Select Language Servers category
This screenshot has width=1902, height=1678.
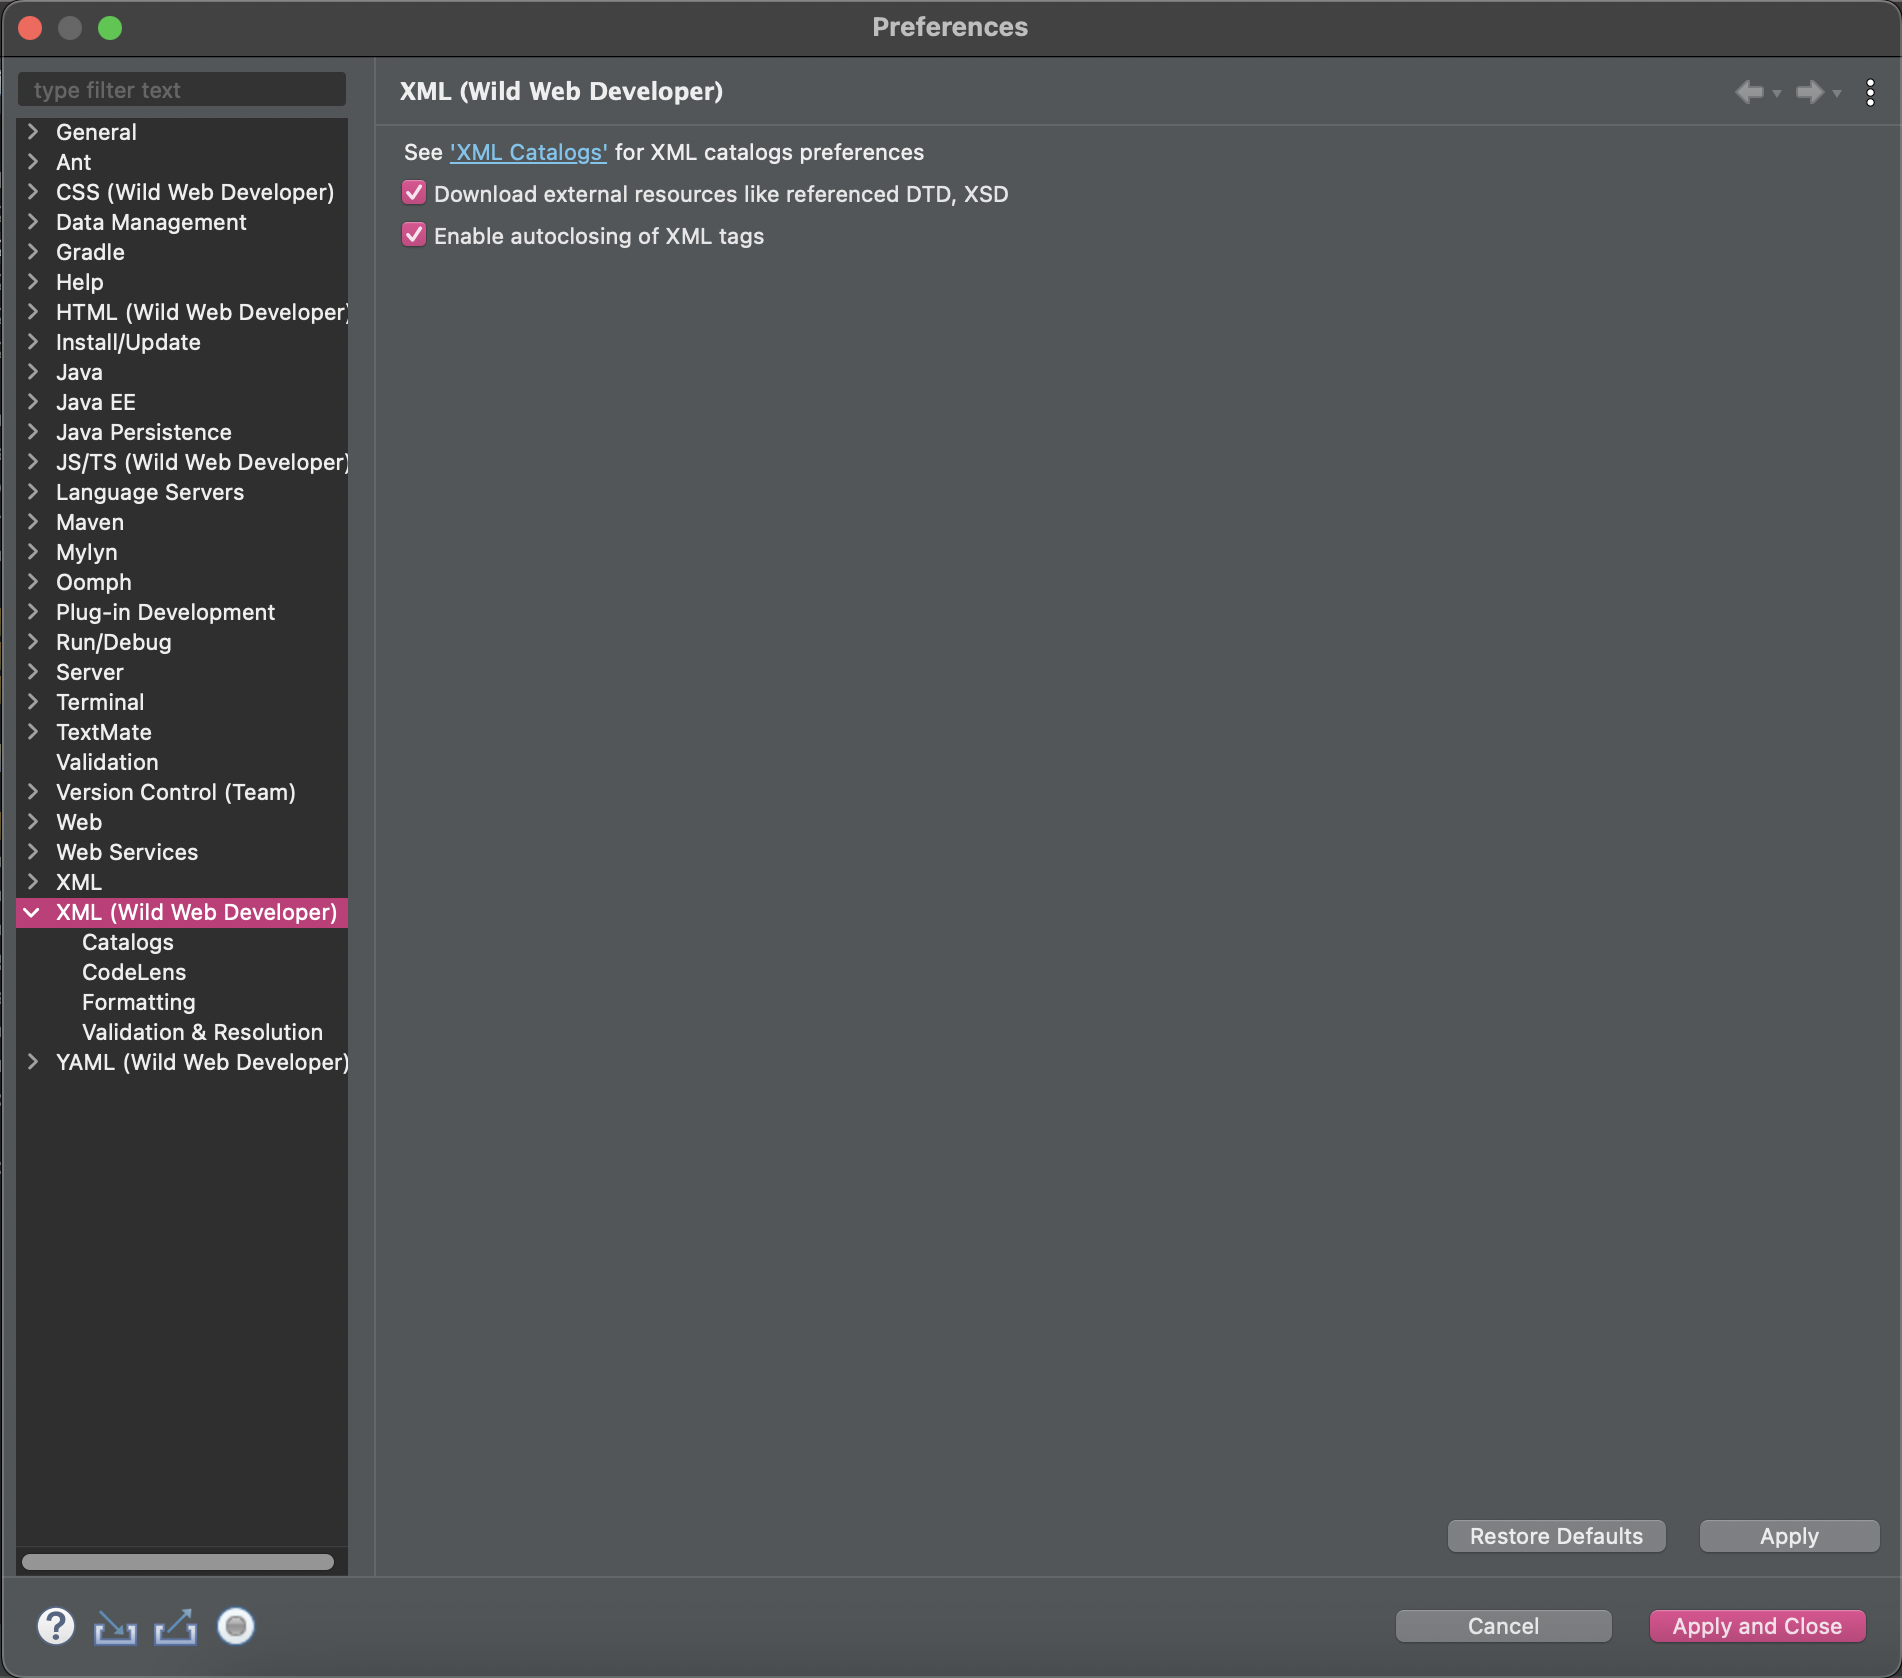[x=150, y=492]
